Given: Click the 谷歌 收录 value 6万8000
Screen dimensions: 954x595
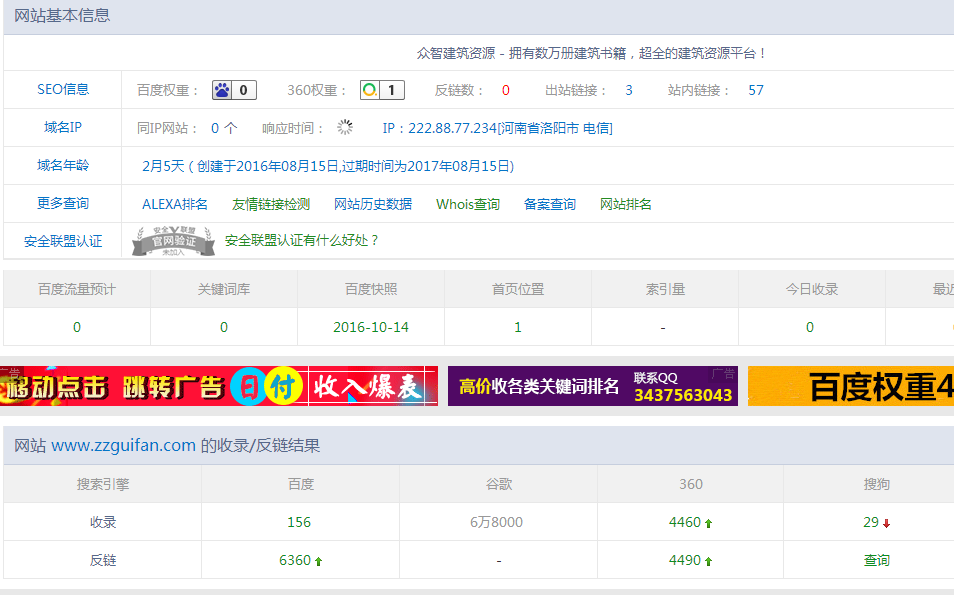Looking at the screenshot, I should [496, 522].
